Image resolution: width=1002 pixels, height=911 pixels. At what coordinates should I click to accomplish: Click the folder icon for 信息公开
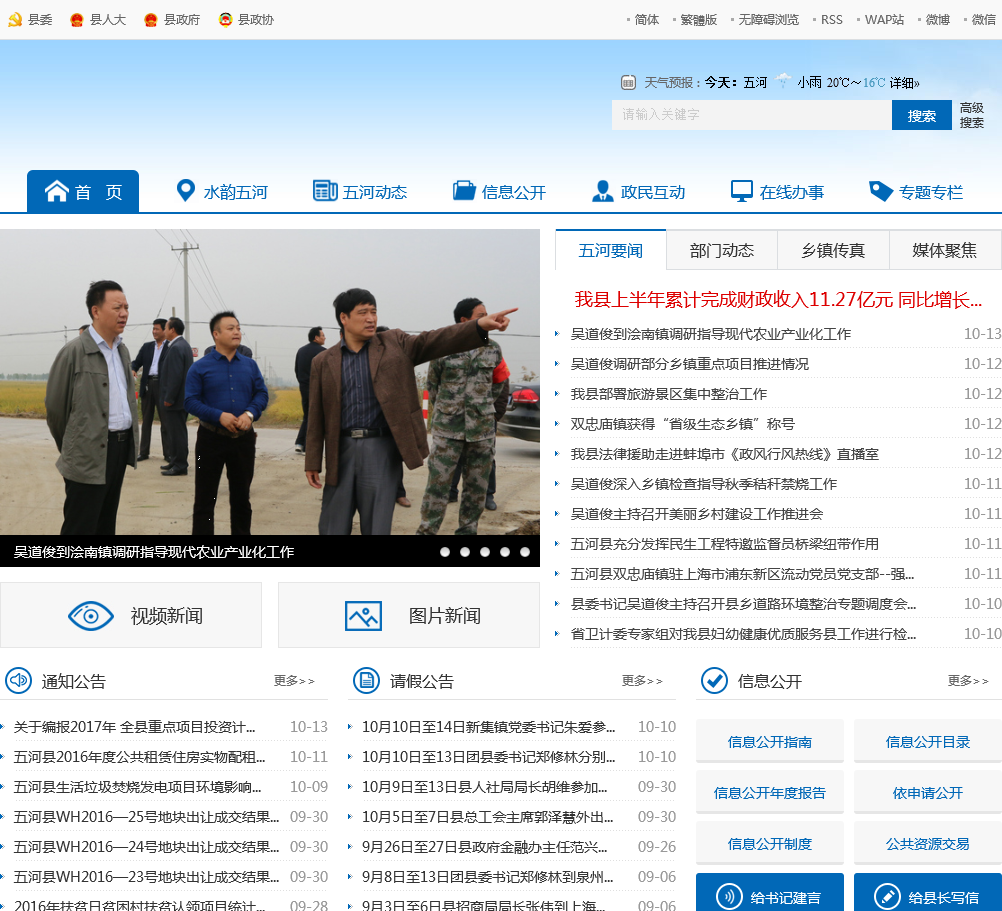click(x=464, y=190)
